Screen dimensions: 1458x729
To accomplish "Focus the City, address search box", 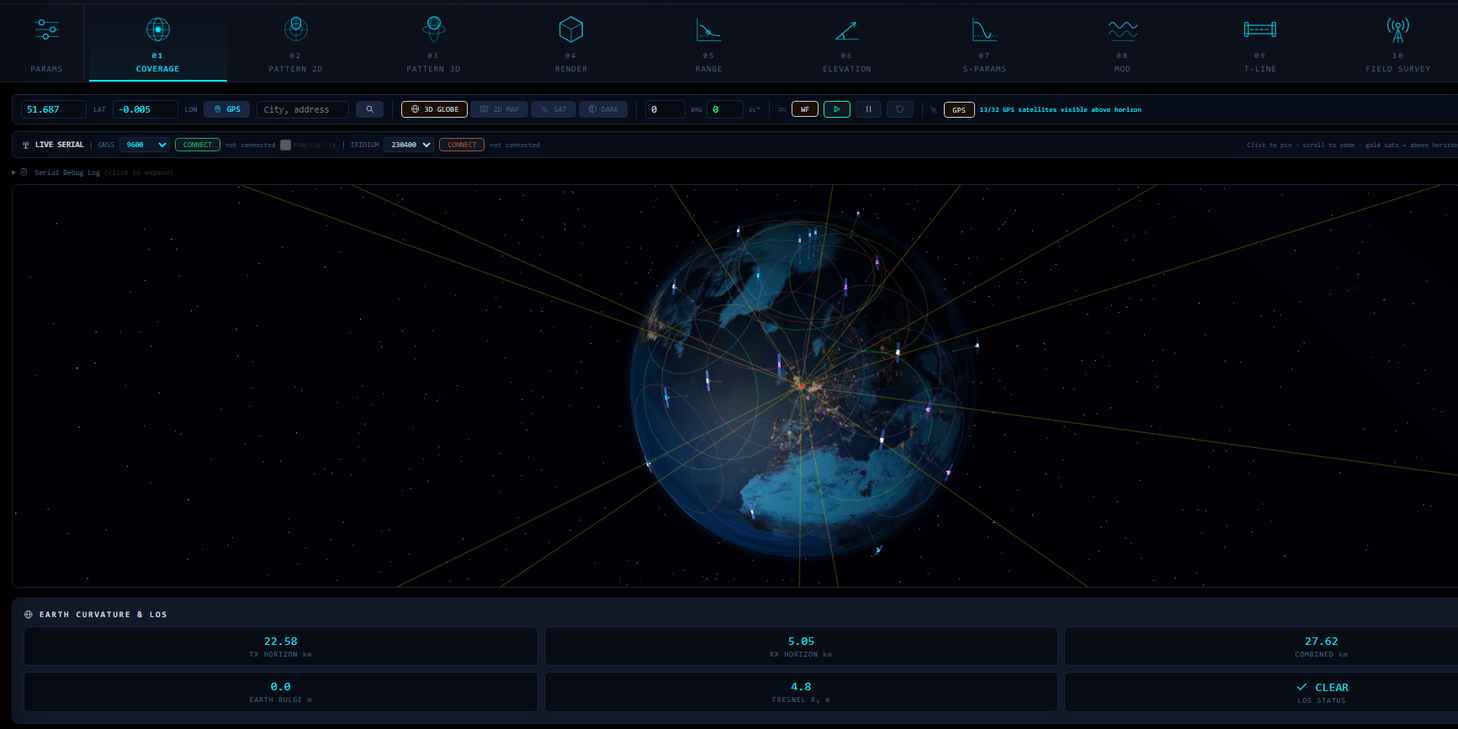I will tap(303, 109).
